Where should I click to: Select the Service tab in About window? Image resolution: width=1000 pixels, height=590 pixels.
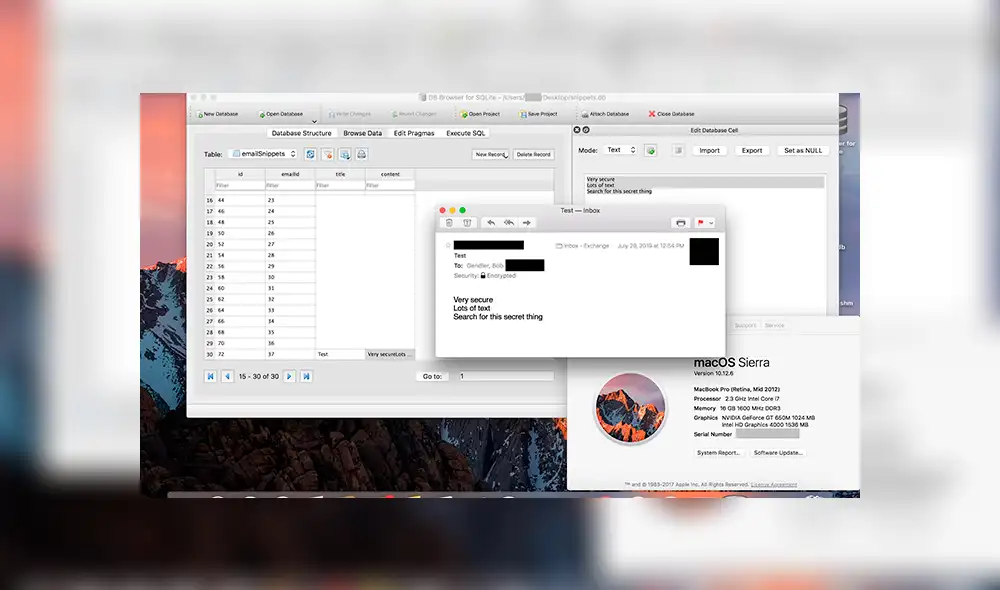(775, 324)
